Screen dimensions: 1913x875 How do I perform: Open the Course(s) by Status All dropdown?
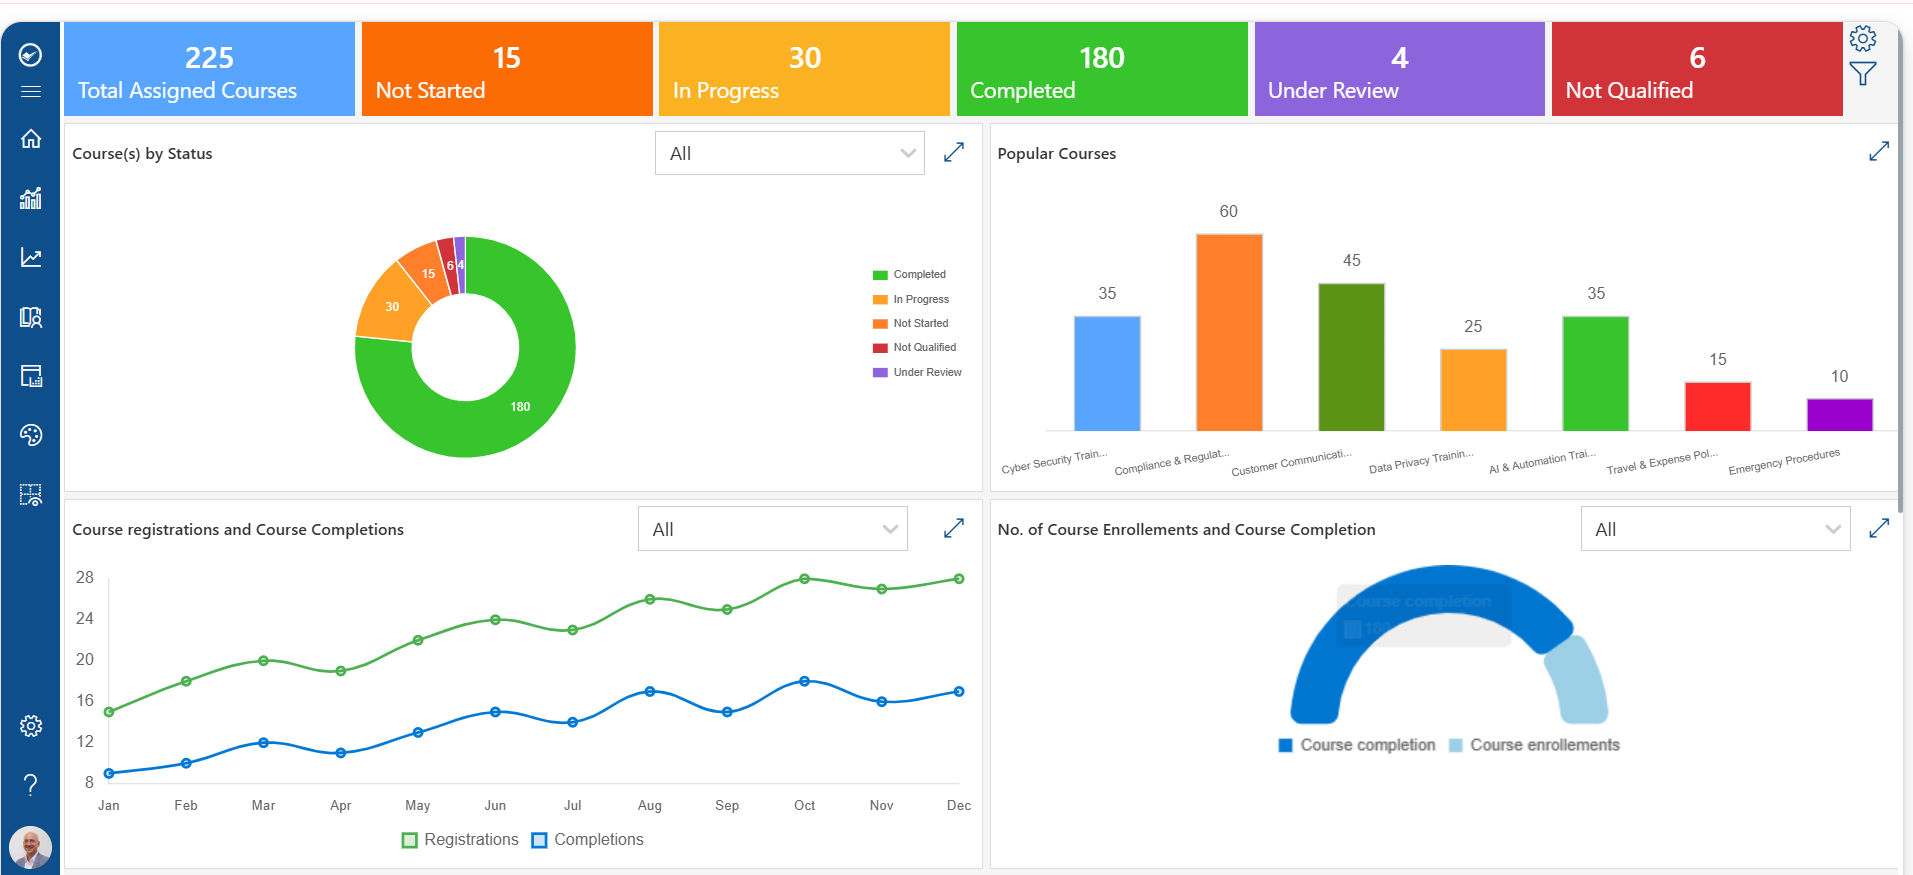790,153
